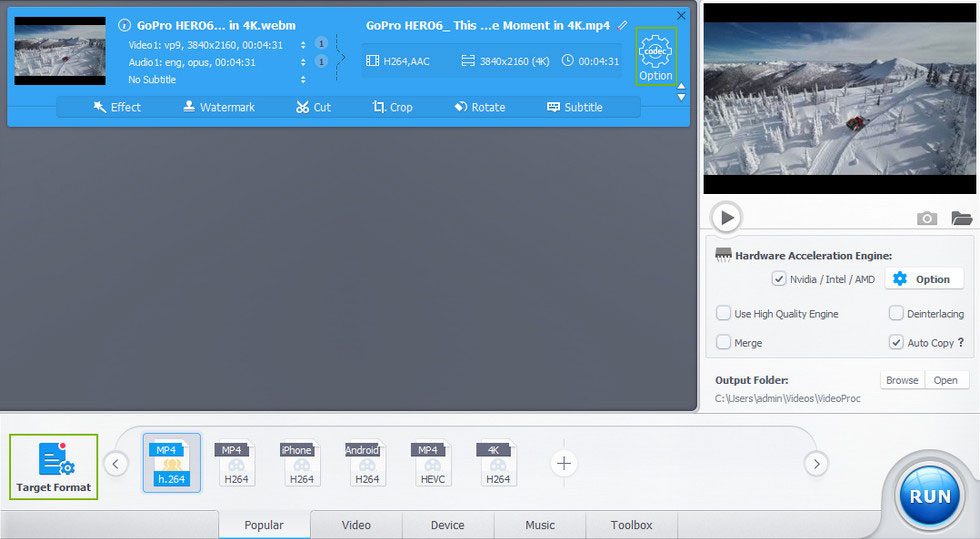Show earlier format presets with the left arrow
Screen dimensions: 980x539
116,464
